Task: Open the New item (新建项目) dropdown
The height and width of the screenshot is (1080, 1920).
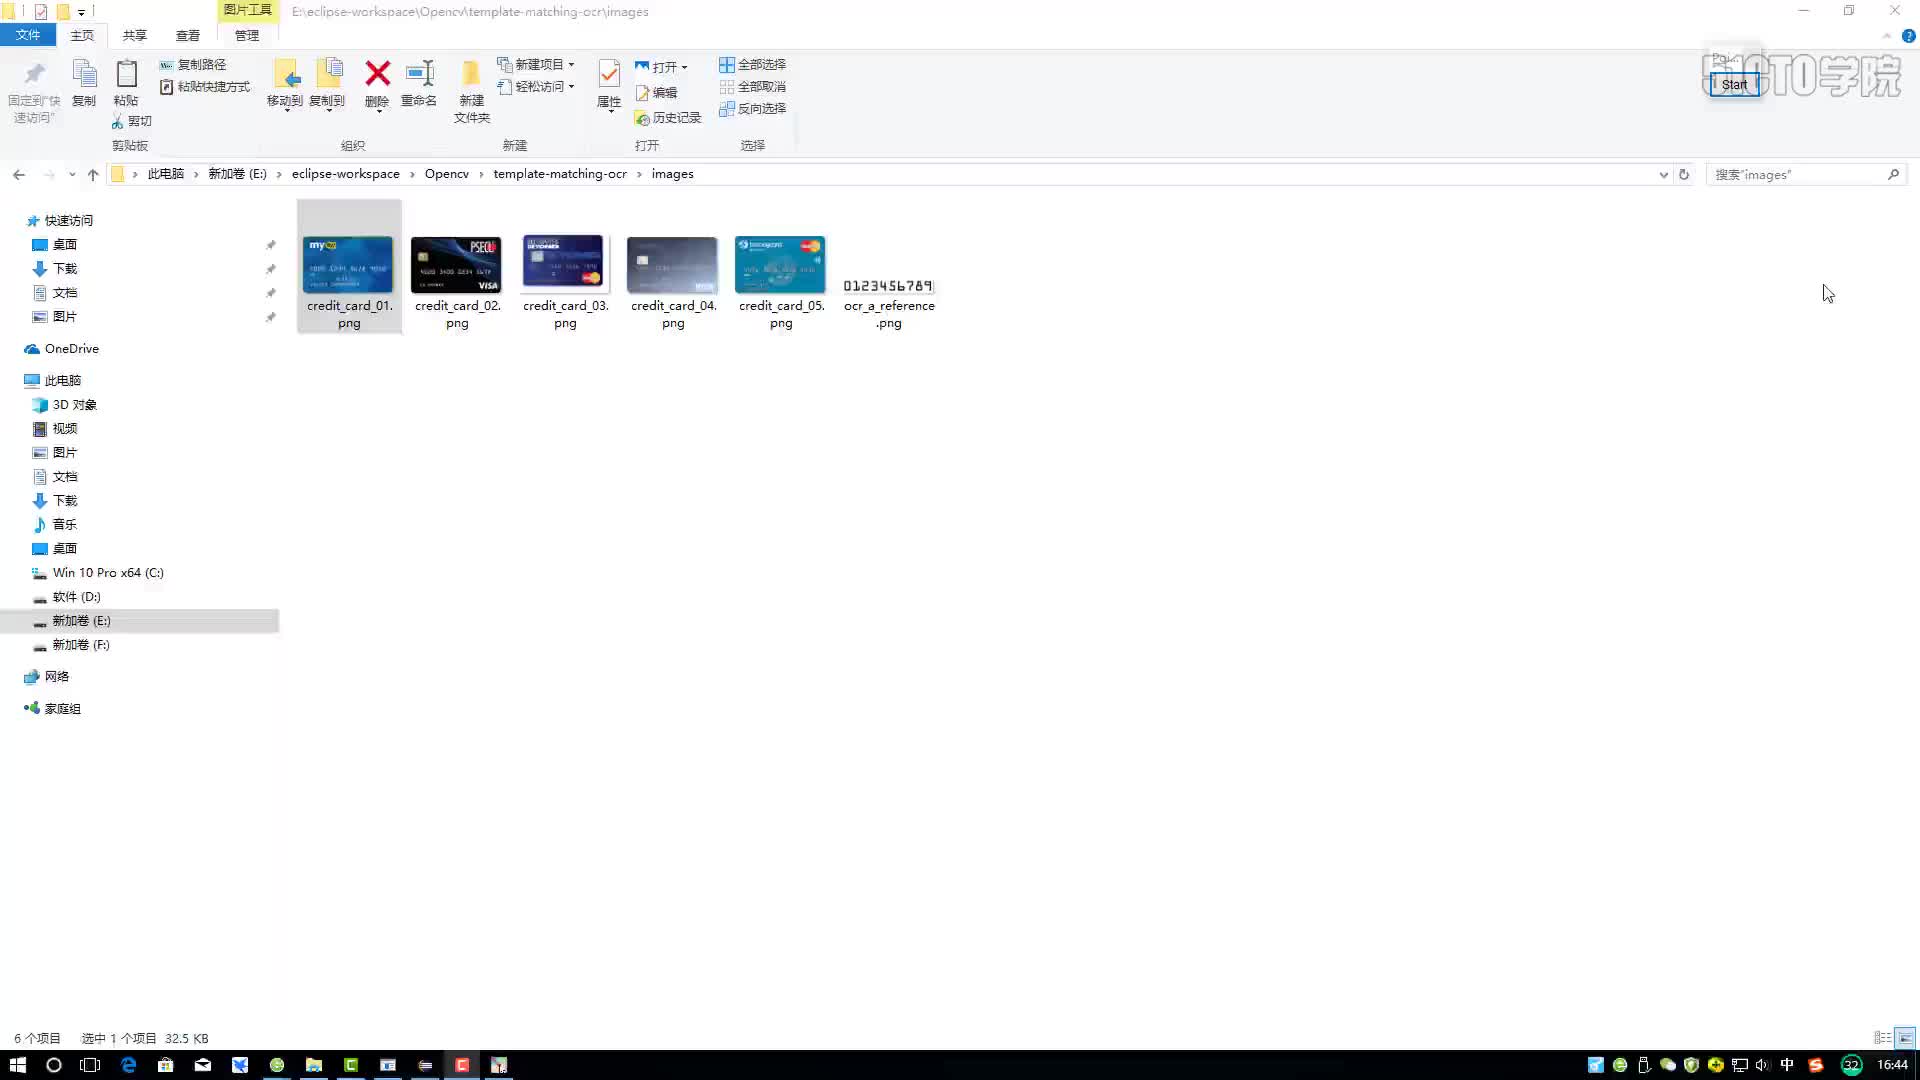Action: (x=536, y=64)
